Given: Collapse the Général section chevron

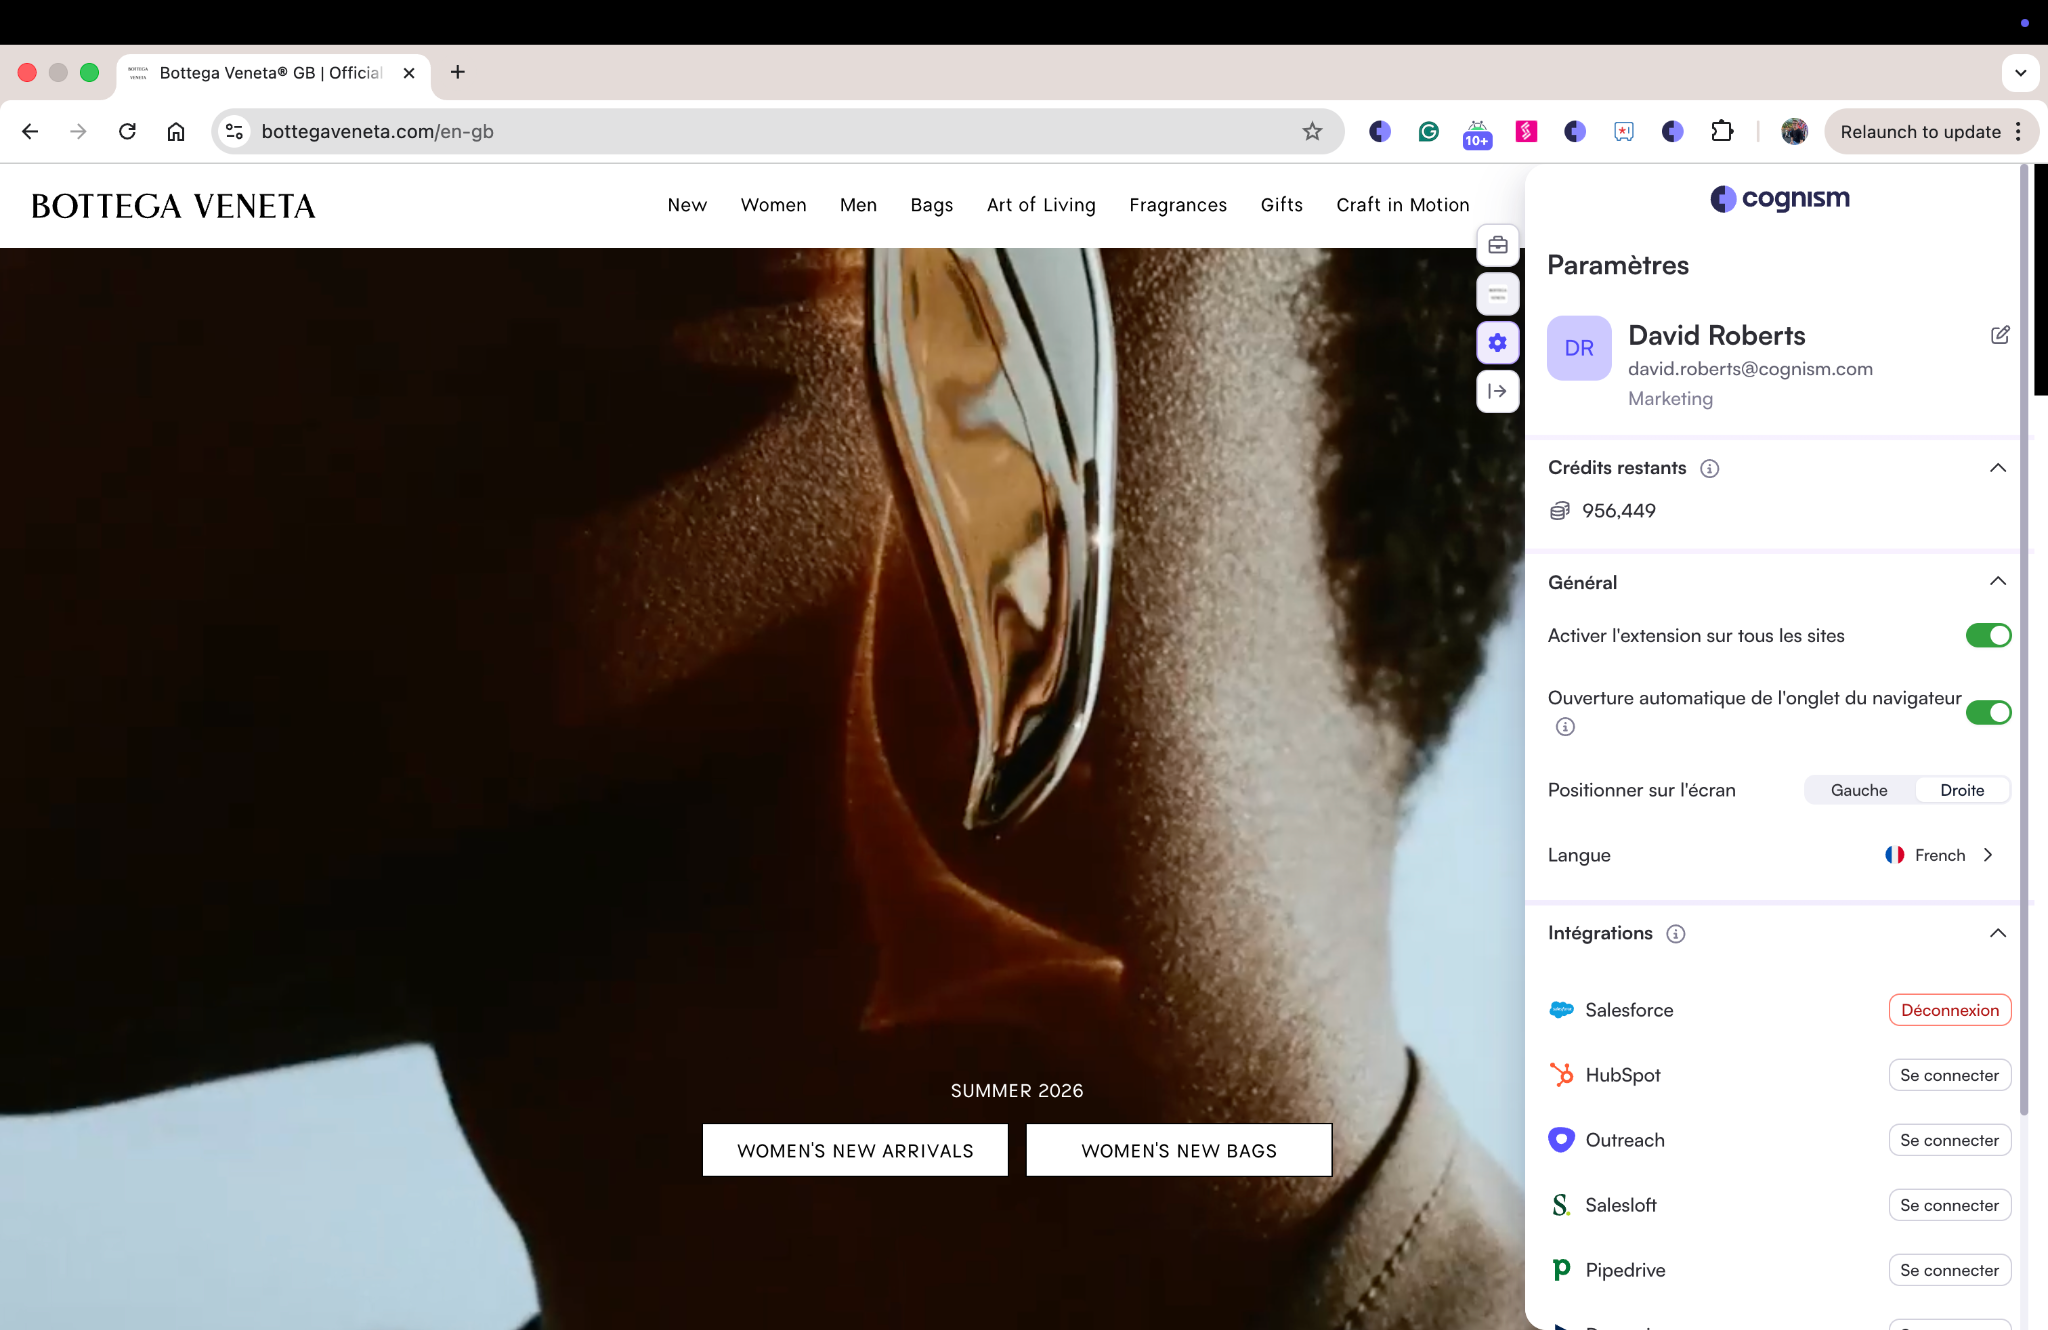Looking at the screenshot, I should coord(1998,582).
